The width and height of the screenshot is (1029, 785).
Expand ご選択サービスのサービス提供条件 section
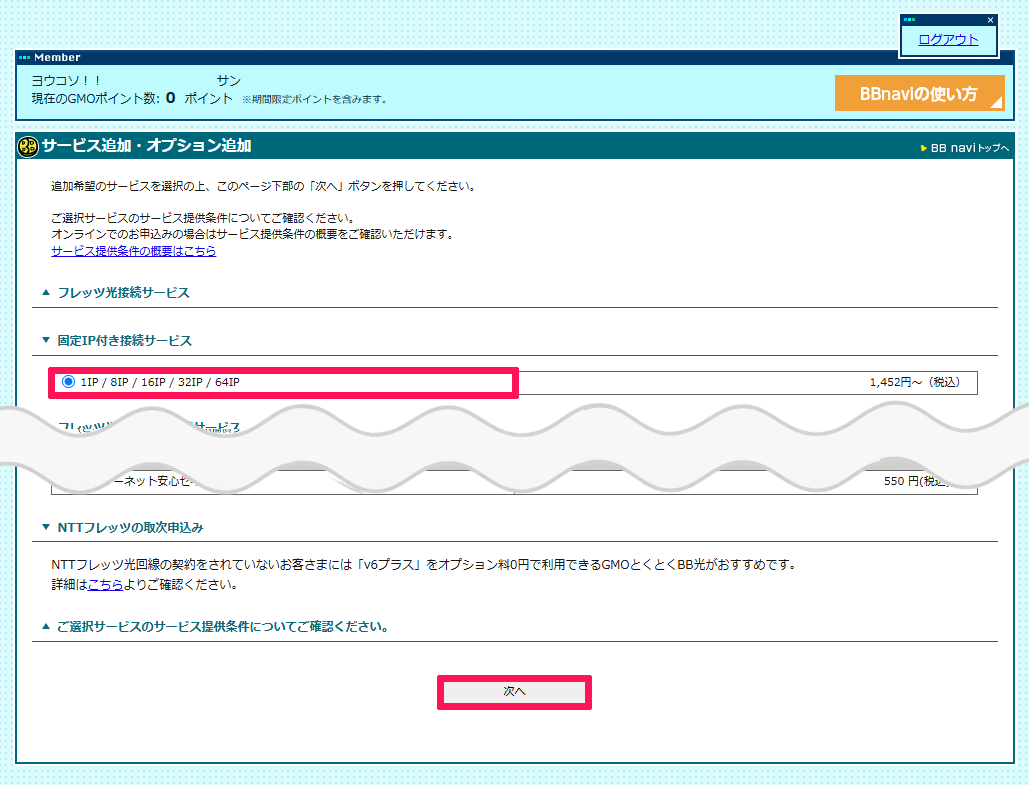coord(215,627)
